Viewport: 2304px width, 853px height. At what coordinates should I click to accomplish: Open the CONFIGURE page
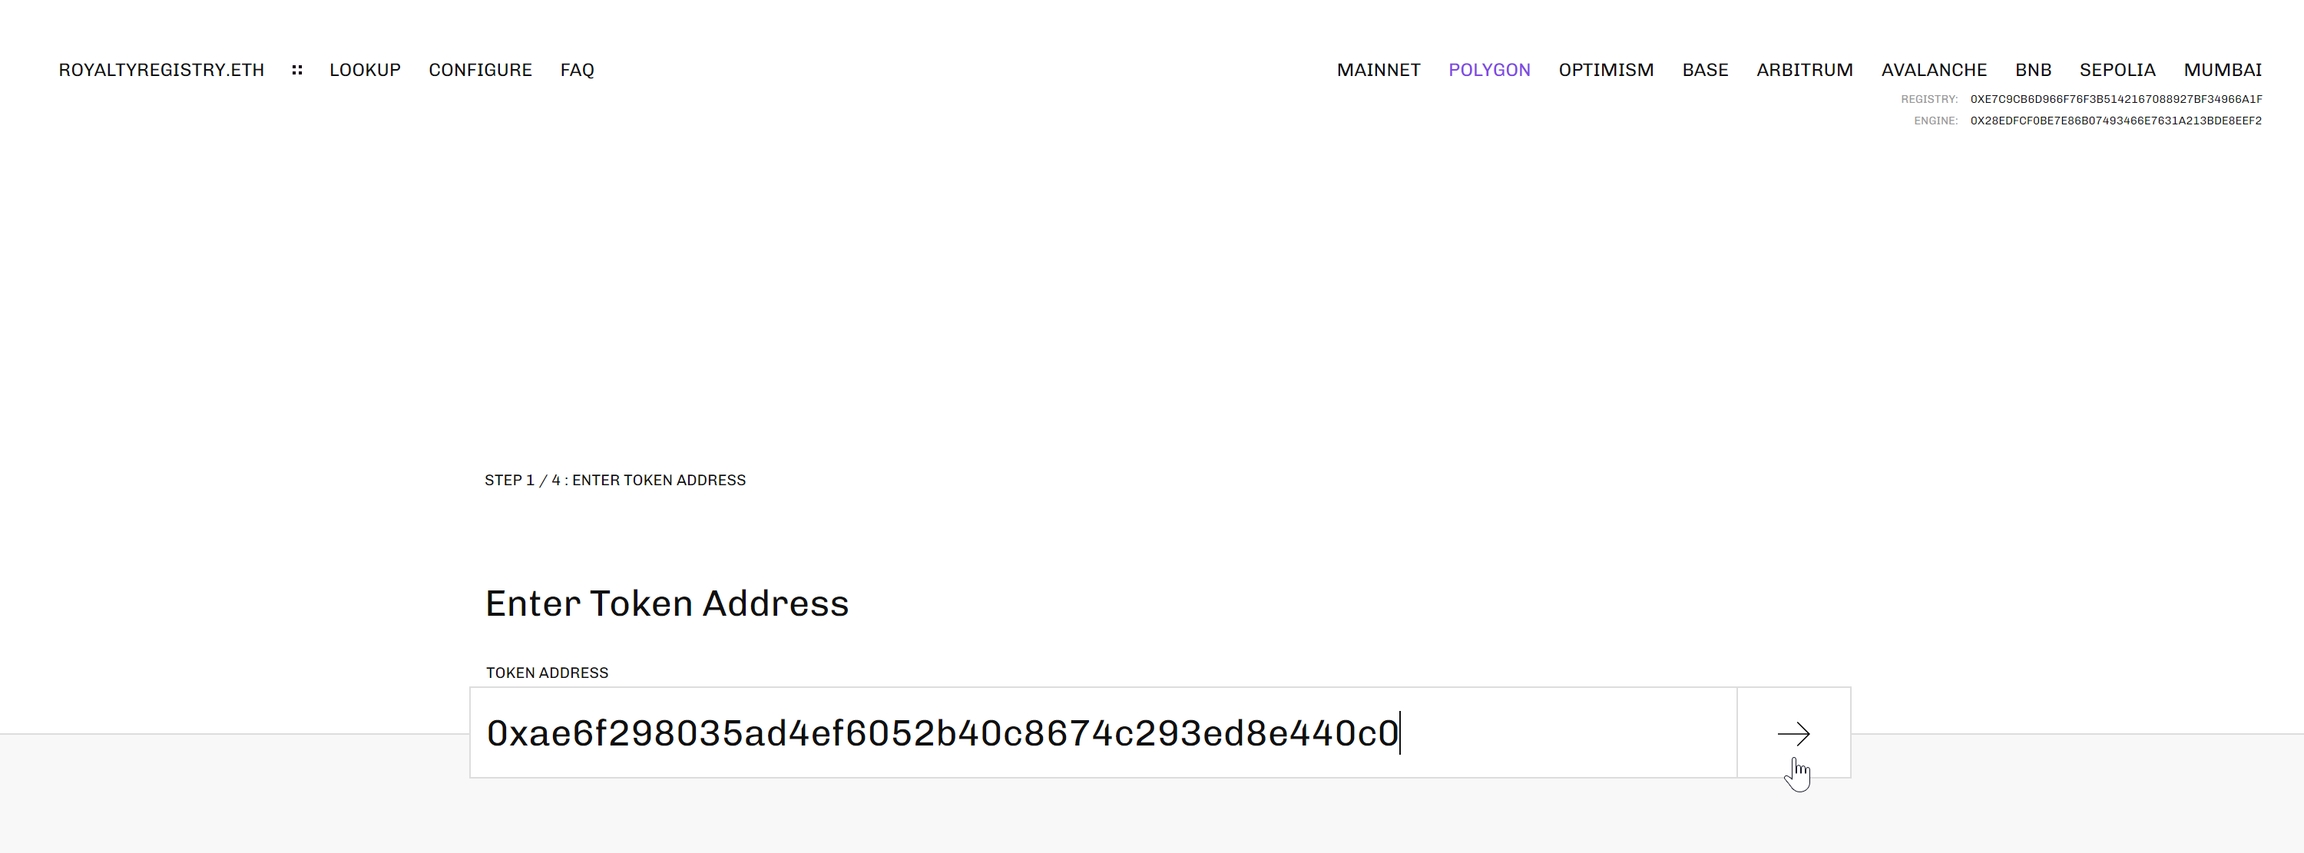click(x=481, y=69)
